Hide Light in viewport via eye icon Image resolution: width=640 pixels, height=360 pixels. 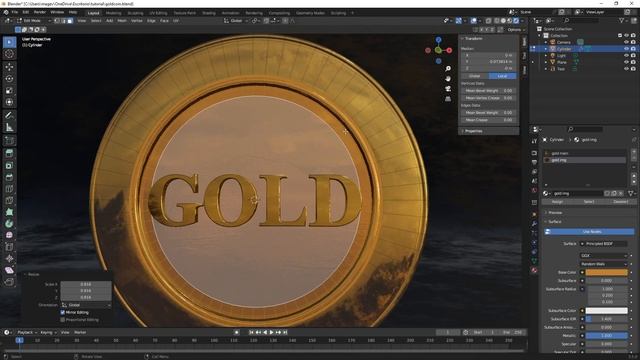(x=627, y=56)
